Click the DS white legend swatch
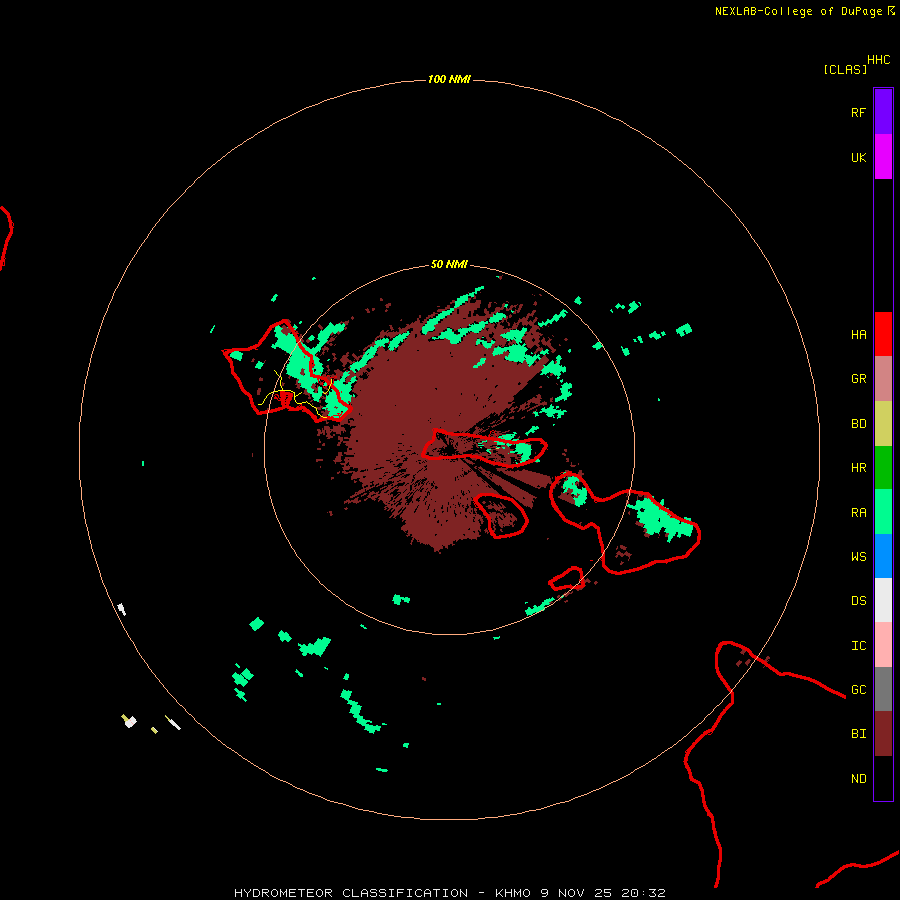900x900 pixels. tap(883, 600)
